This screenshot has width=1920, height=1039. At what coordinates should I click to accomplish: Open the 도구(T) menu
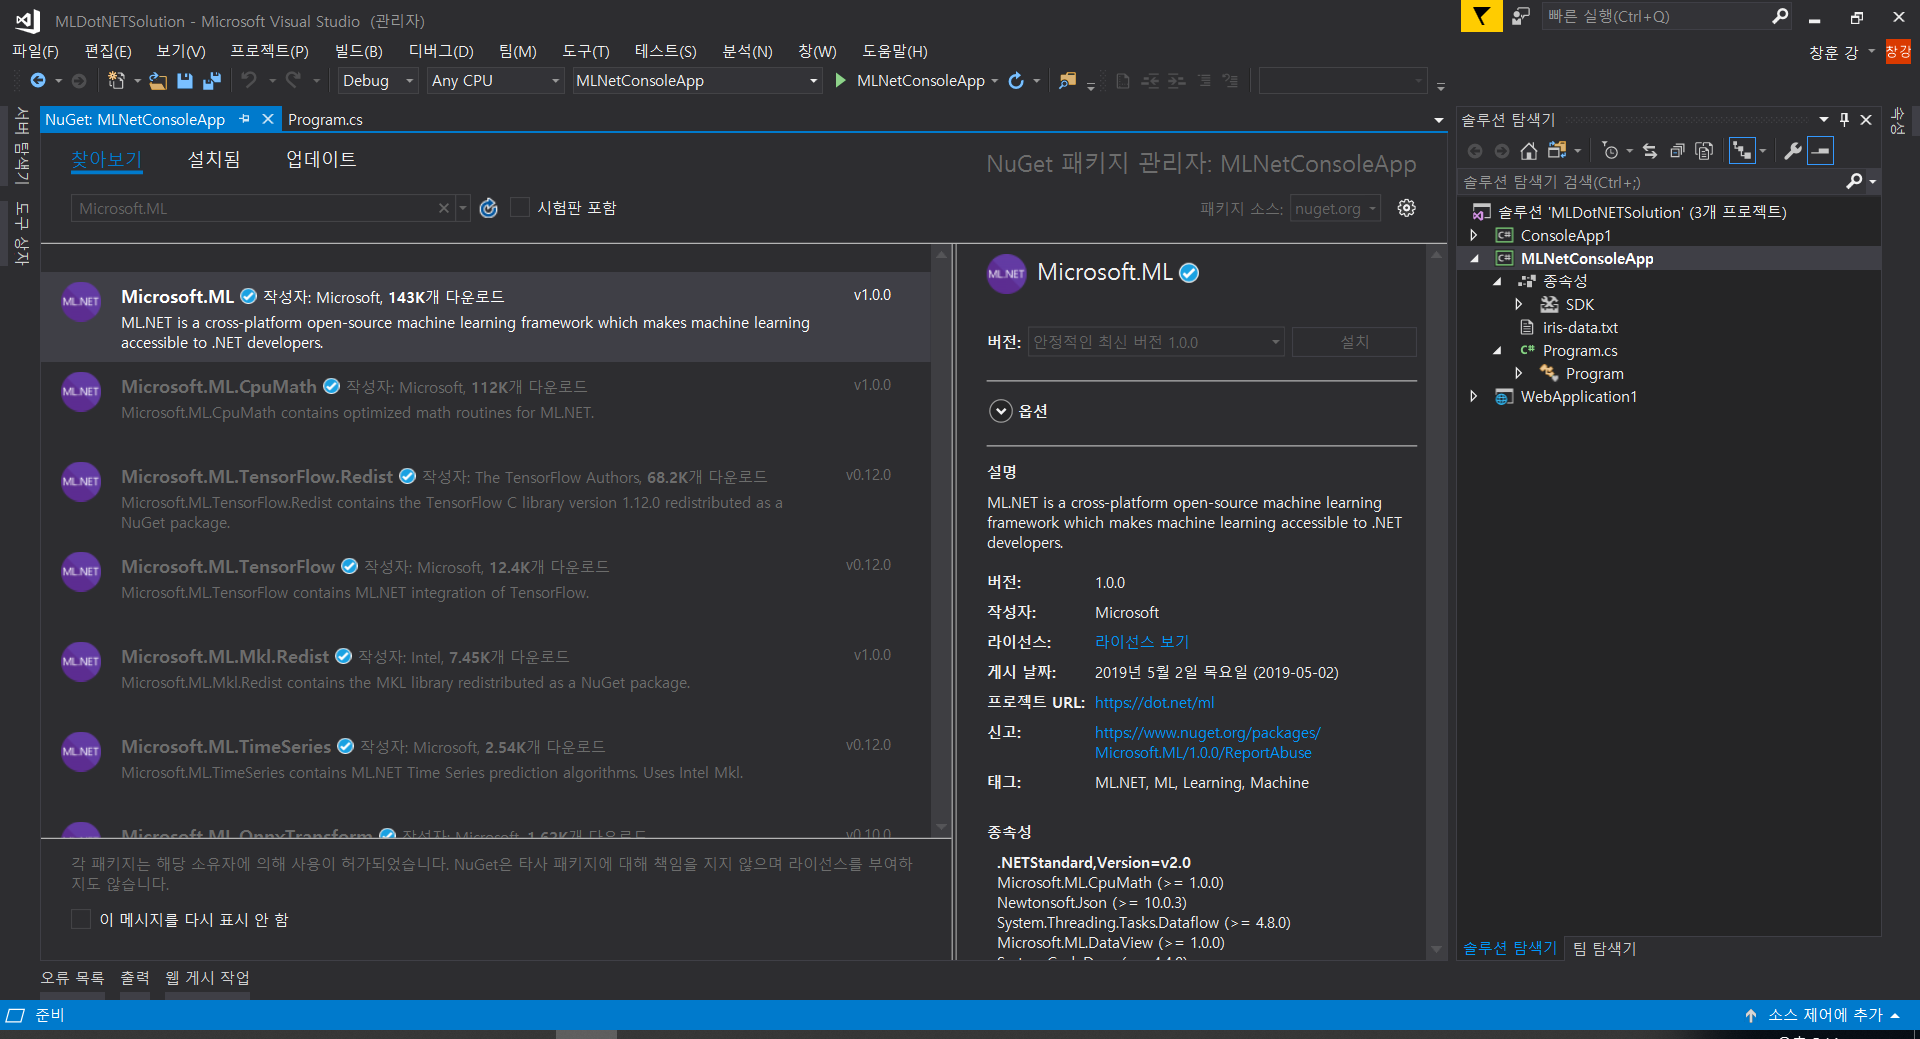tap(585, 51)
